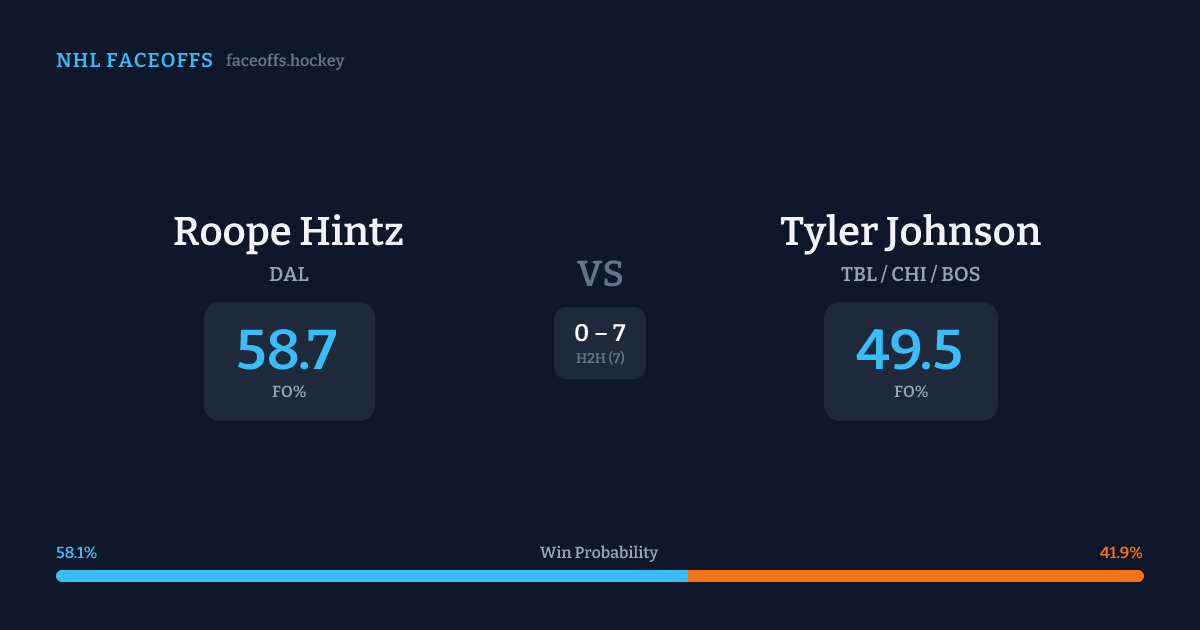This screenshot has height=630, width=1200.
Task: Click the BOS team abbreviation
Action: [960, 274]
